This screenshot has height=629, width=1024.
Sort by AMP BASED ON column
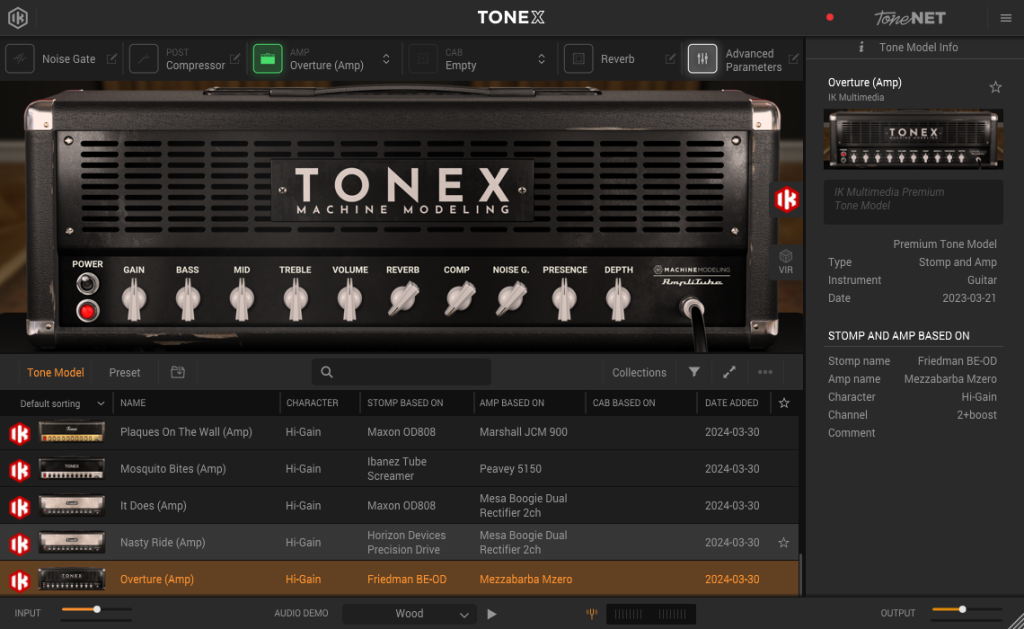click(511, 403)
